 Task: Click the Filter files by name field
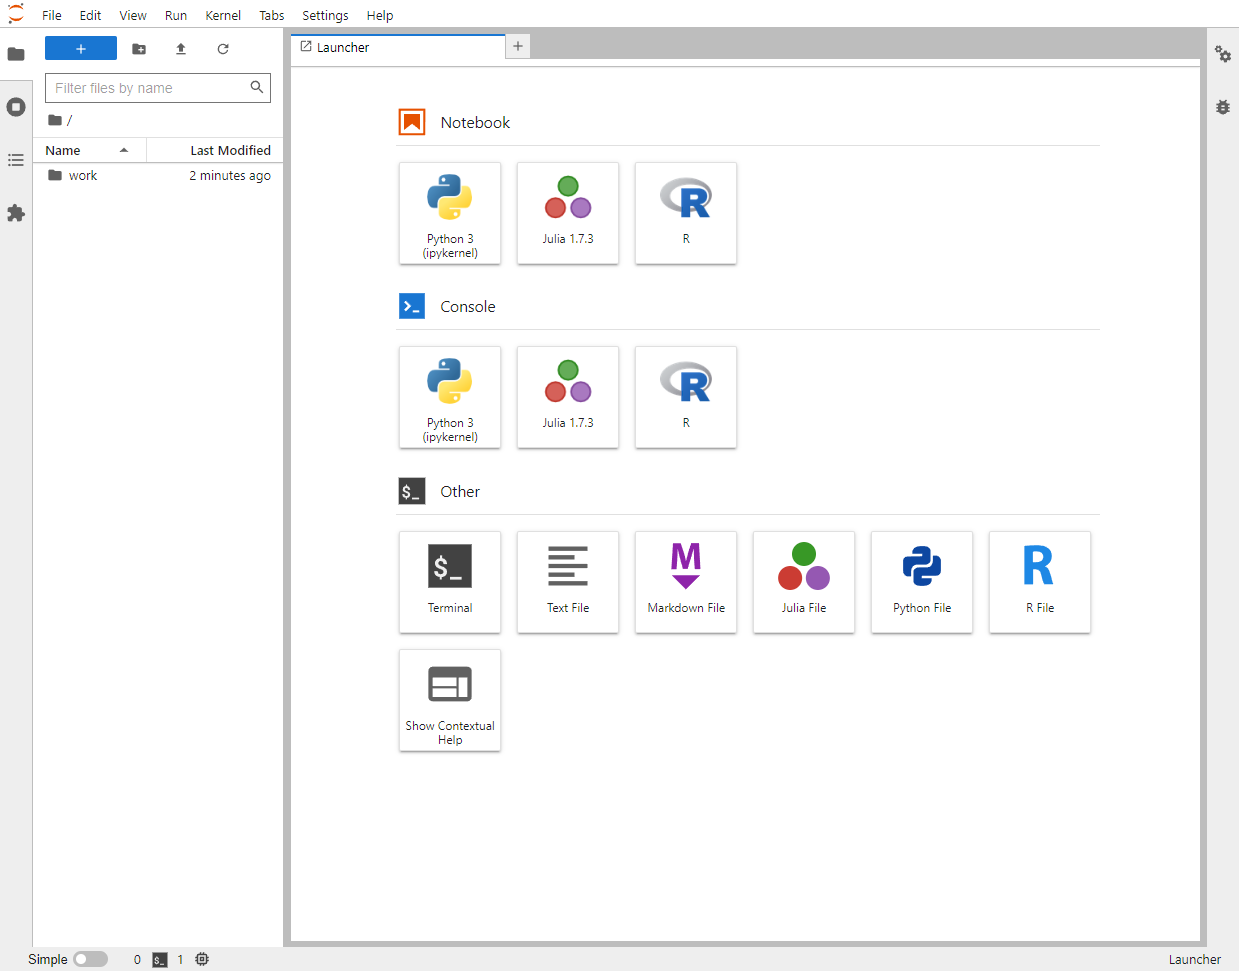pyautogui.click(x=148, y=88)
